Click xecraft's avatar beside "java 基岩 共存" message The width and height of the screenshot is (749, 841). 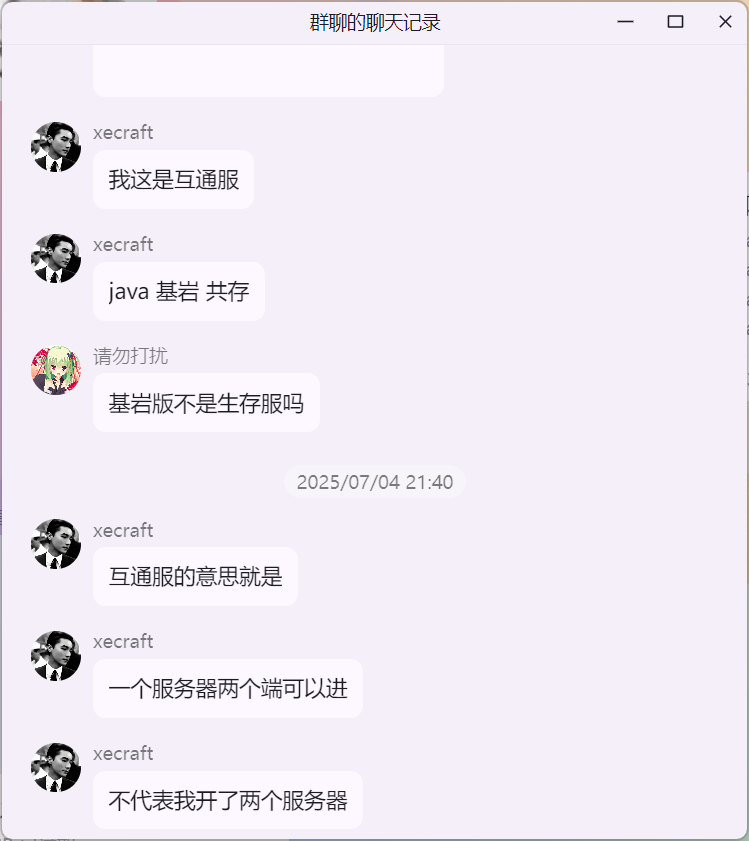56,259
